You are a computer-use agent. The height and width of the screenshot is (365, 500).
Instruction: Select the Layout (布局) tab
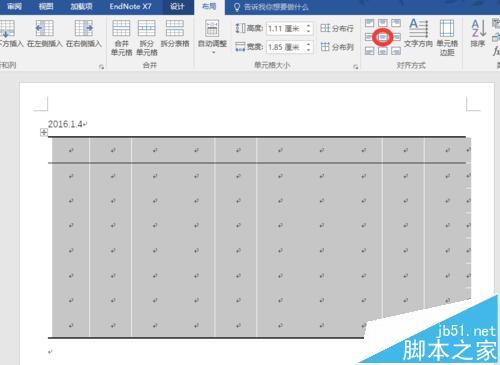[209, 7]
